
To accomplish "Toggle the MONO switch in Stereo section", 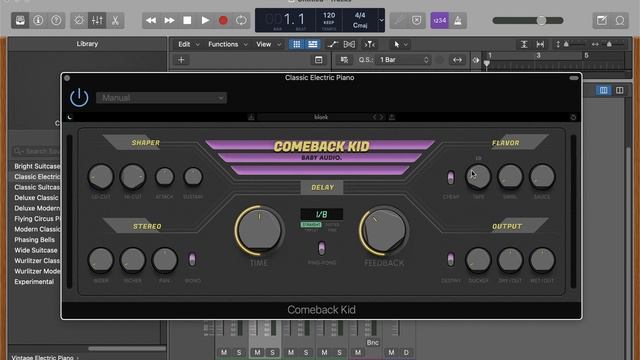I will point(192,259).
